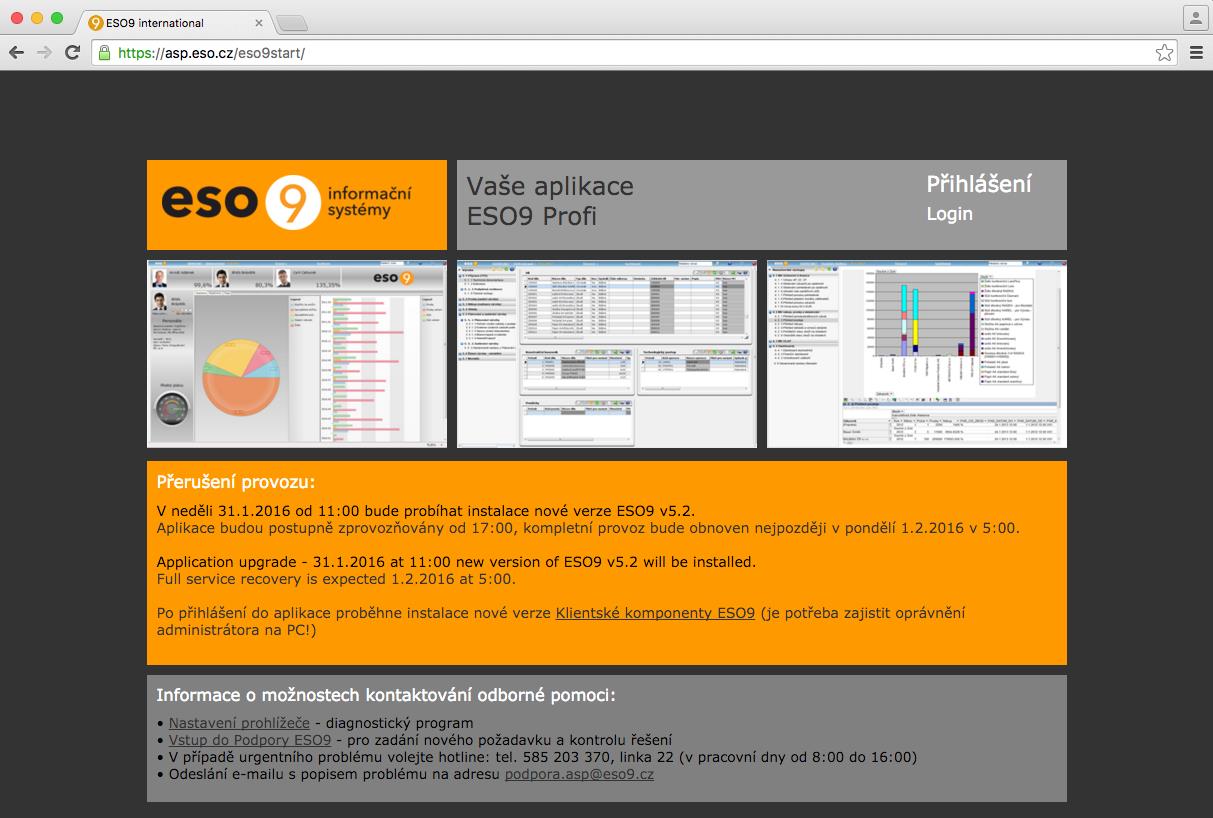Click the 'ESO9 Profi' text
1213x818 pixels.
pyautogui.click(x=532, y=216)
